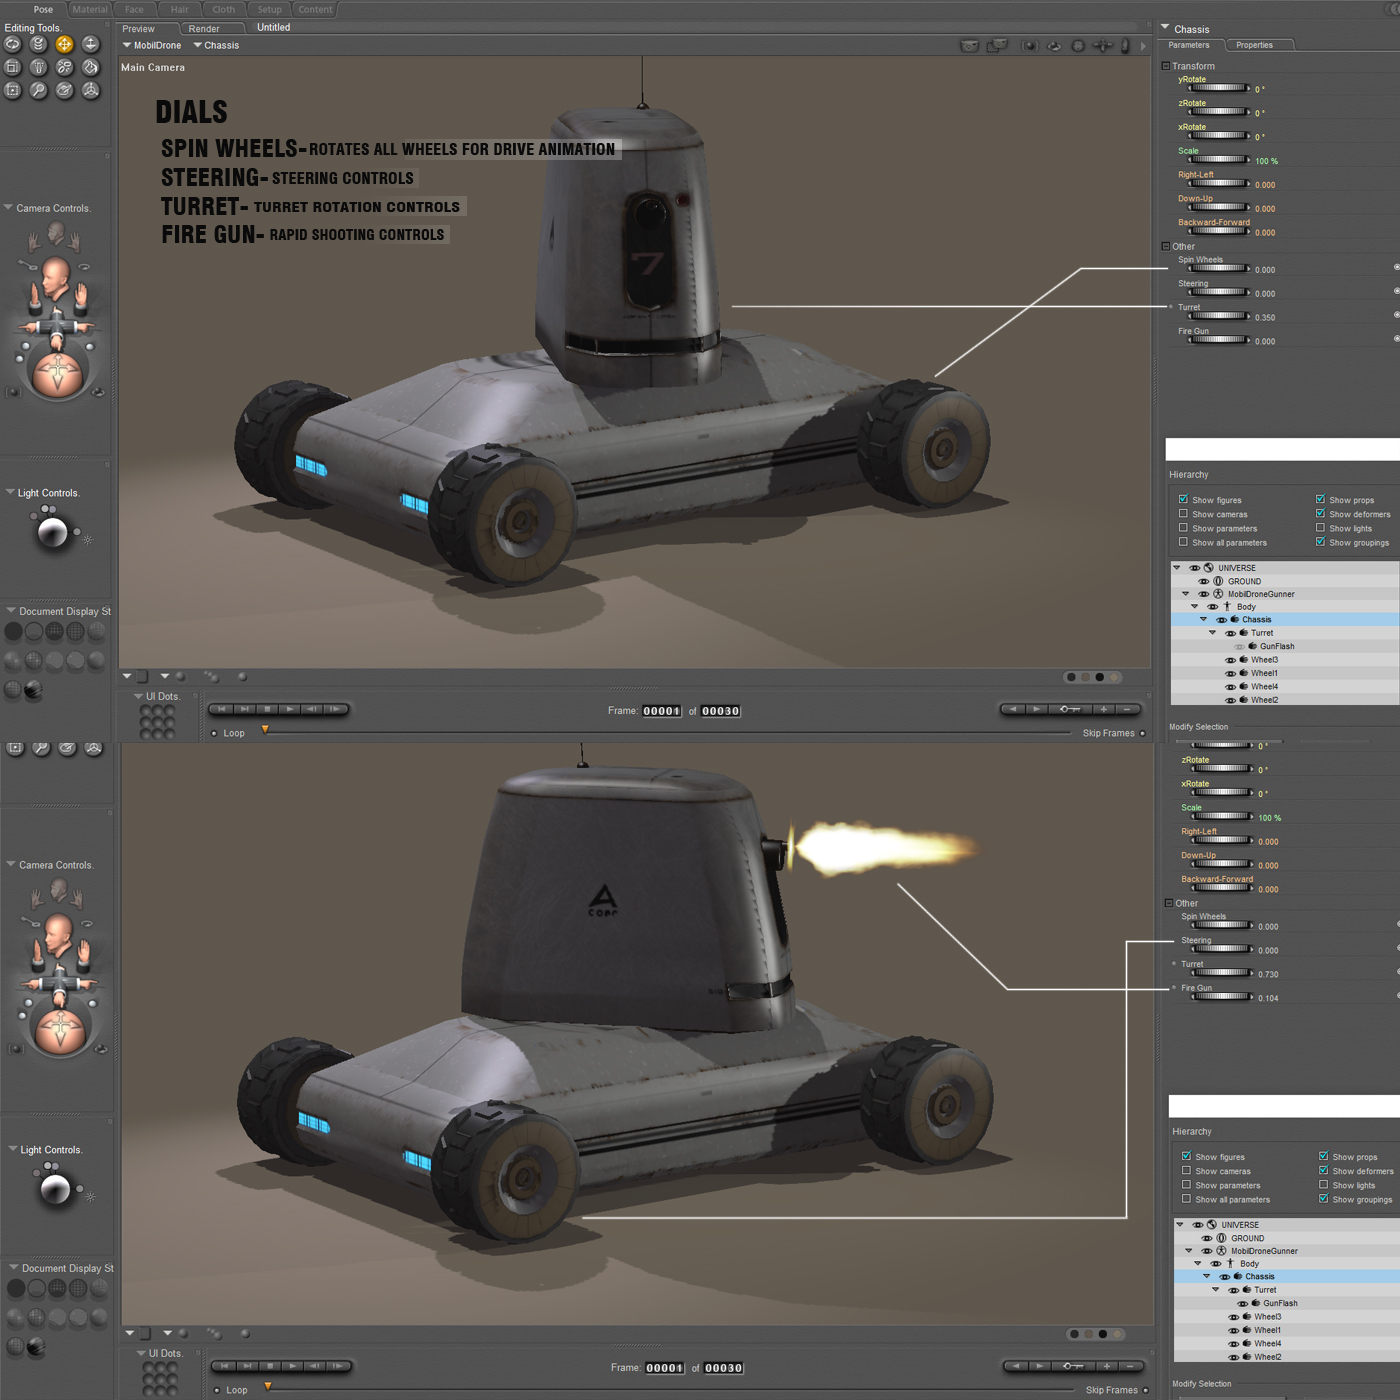Image resolution: width=1400 pixels, height=1400 pixels.
Task: Select the highlighted Translate/Pull tool
Action: click(x=64, y=44)
